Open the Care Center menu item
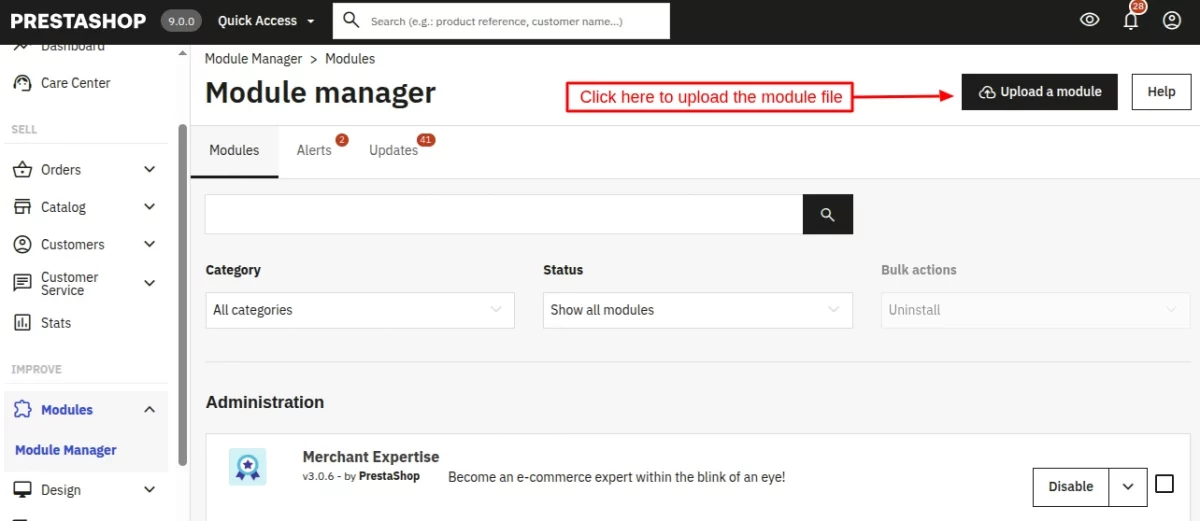Screen dimensions: 1200x521 click(x=76, y=83)
